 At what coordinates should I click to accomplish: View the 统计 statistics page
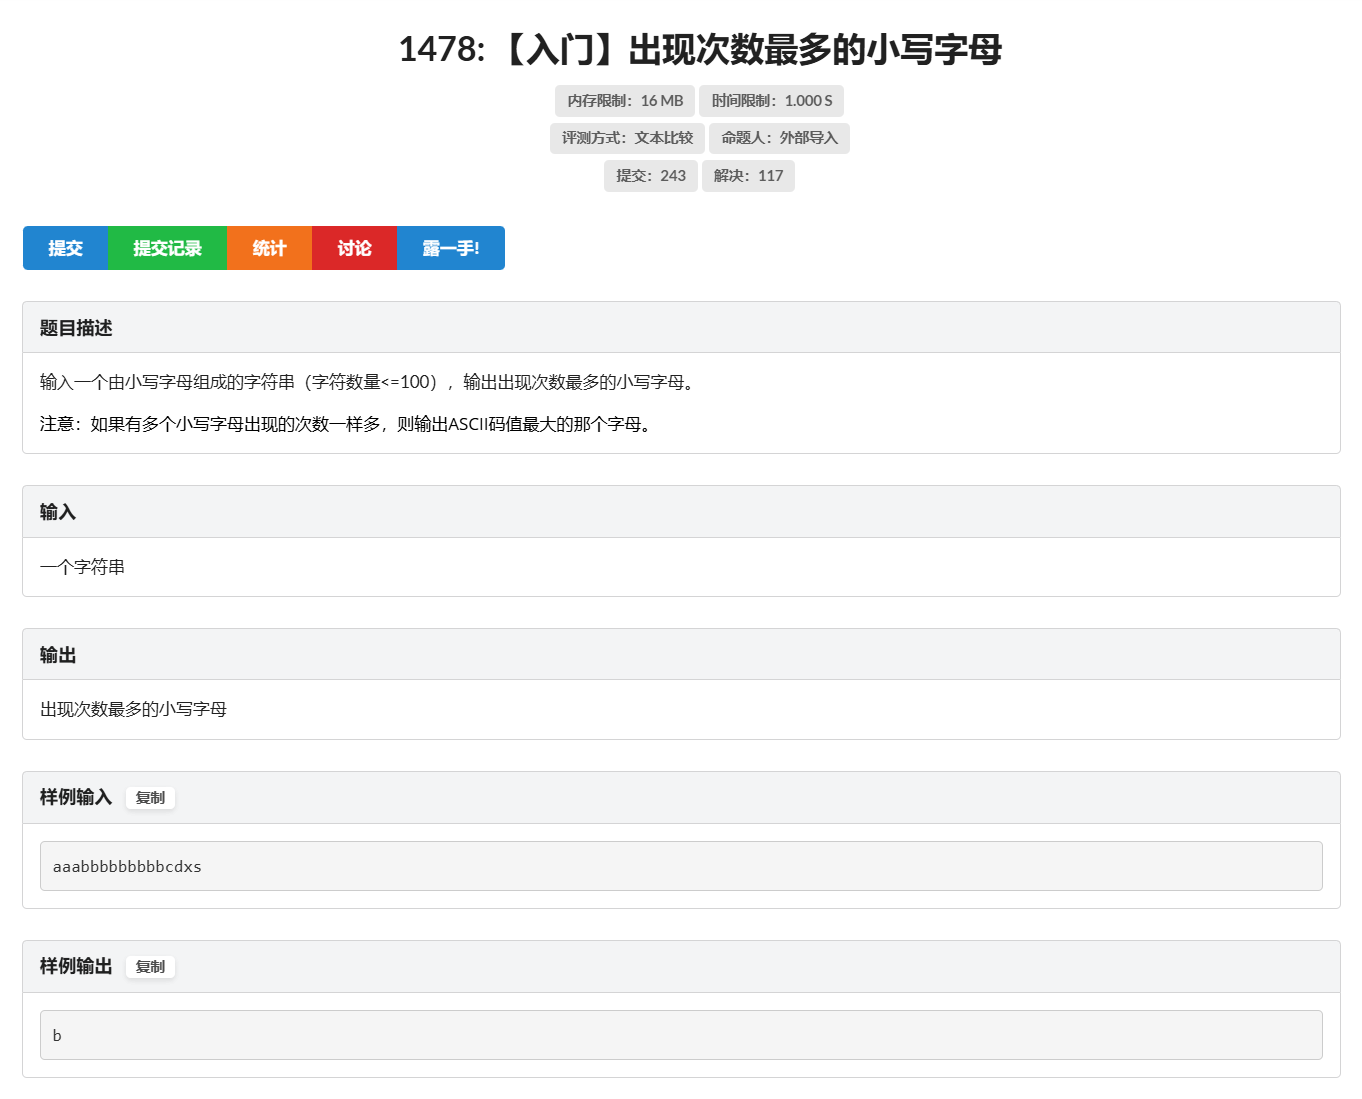click(269, 248)
